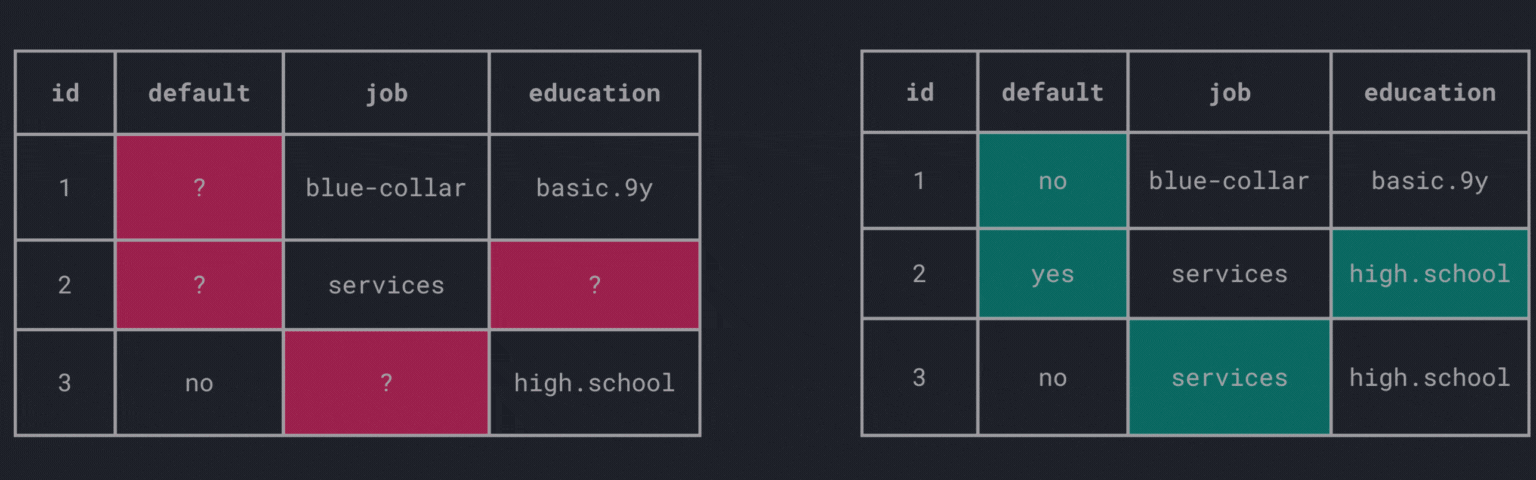Select the red missing default cell in row 2

click(199, 285)
